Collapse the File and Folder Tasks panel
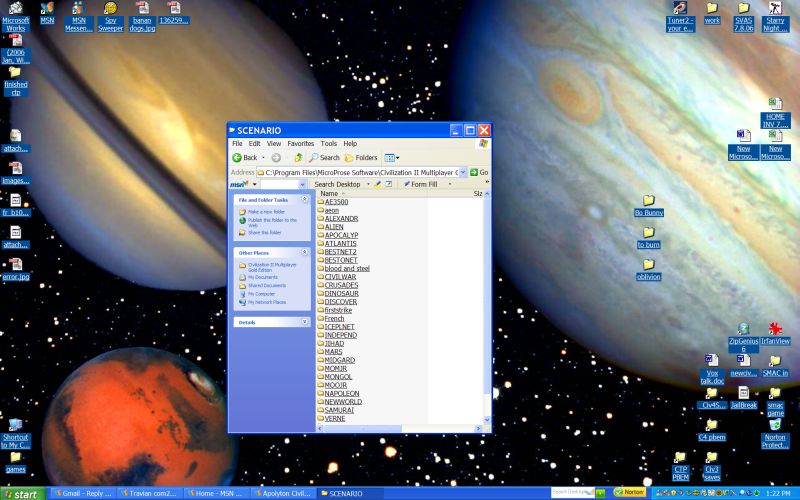This screenshot has height=500, width=800. coord(304,200)
